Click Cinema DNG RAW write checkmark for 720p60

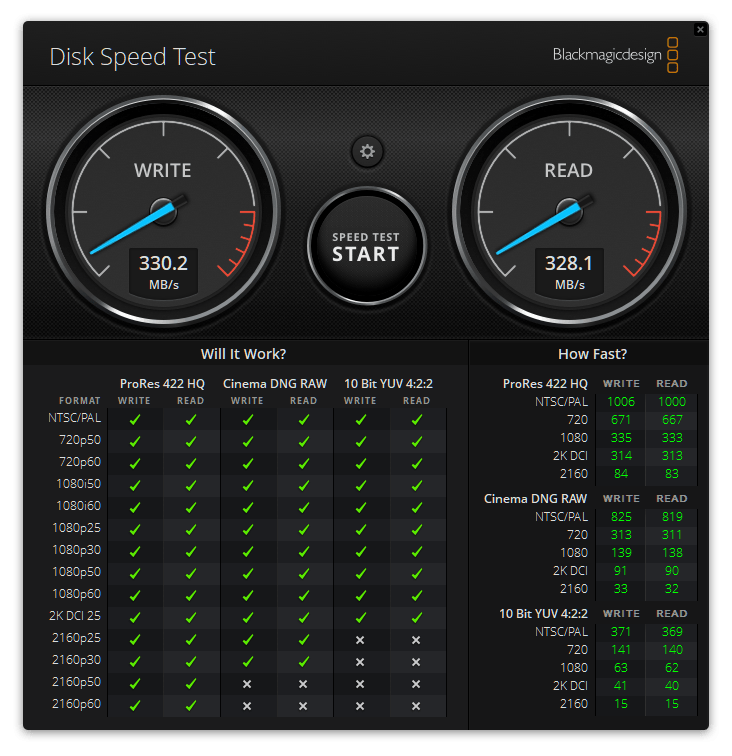coord(248,463)
